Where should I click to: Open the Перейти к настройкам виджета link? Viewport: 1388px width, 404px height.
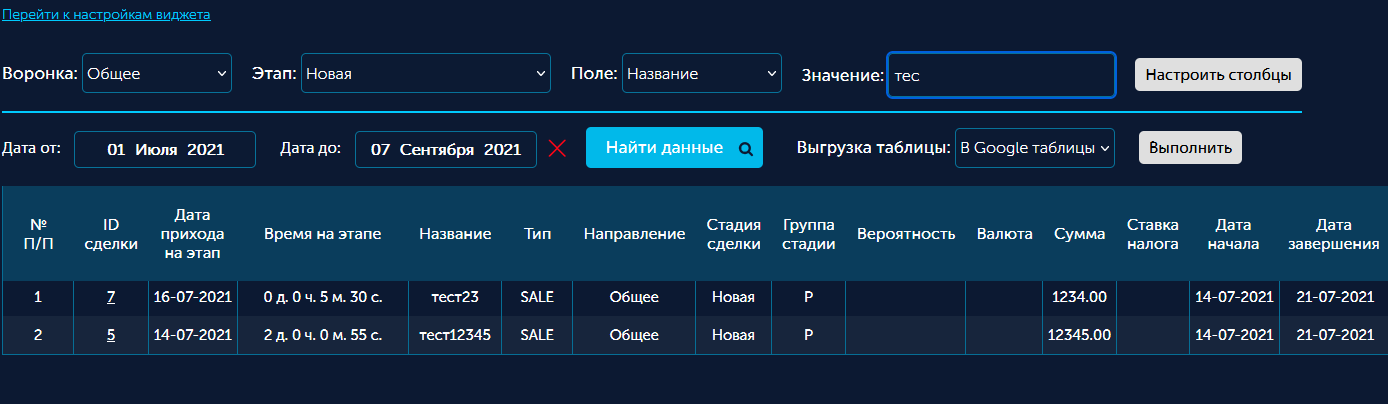pos(106,15)
